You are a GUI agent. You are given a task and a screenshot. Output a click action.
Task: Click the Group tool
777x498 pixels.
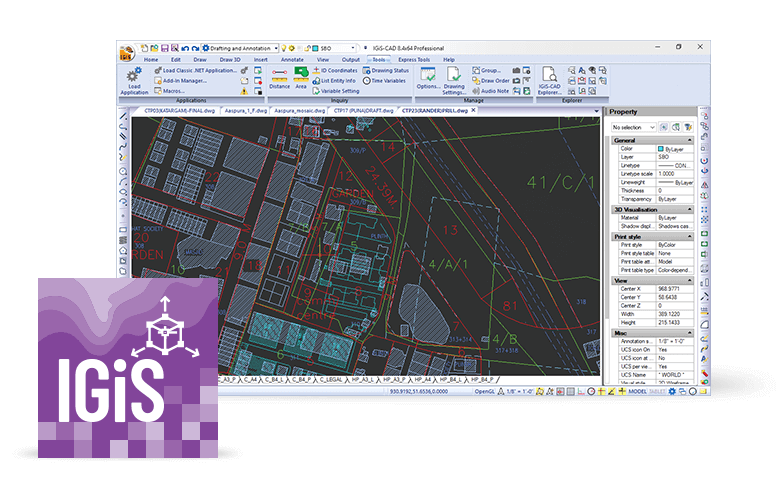[487, 70]
